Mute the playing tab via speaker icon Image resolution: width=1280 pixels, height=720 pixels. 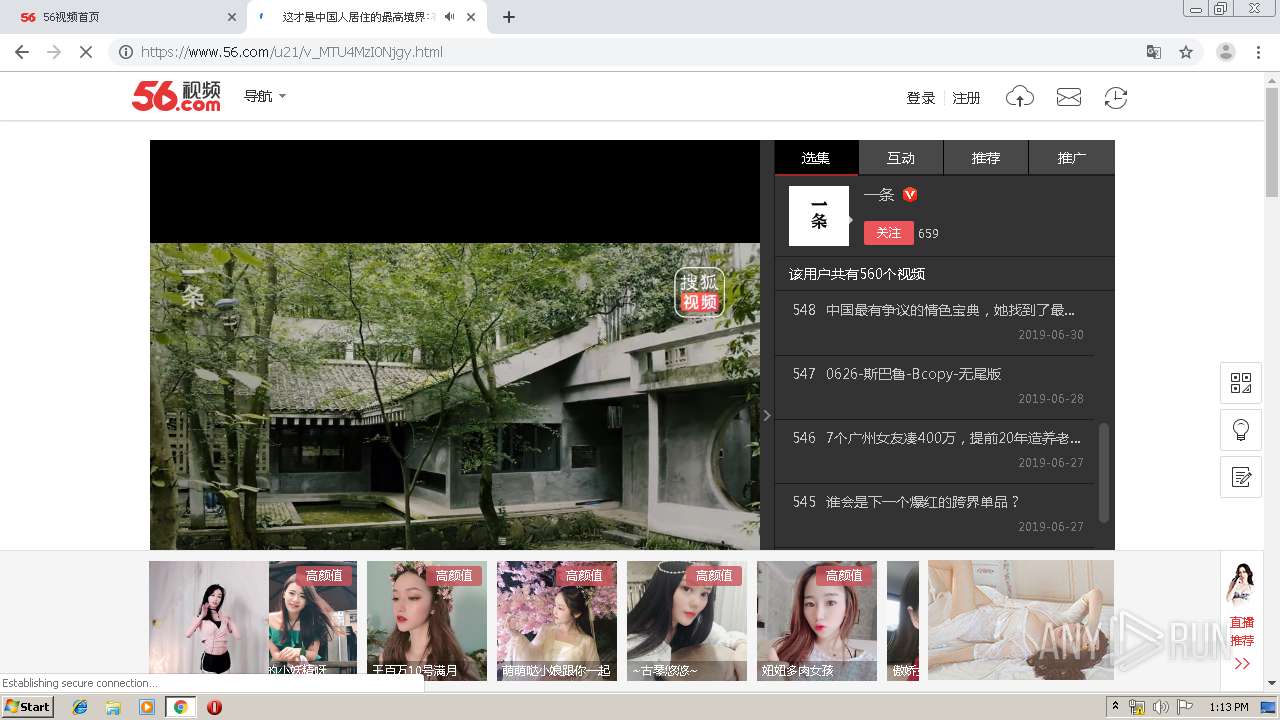click(450, 17)
